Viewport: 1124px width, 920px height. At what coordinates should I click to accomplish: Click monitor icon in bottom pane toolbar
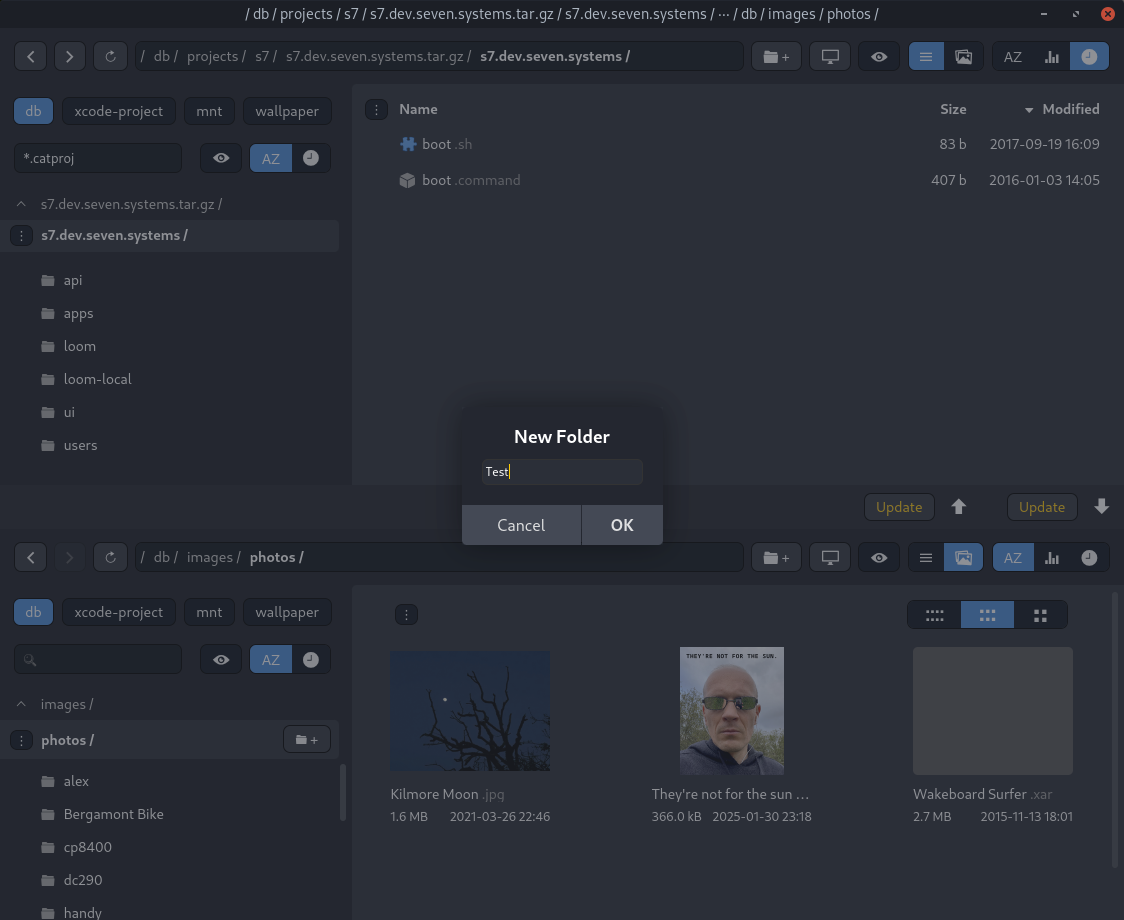tap(830, 557)
